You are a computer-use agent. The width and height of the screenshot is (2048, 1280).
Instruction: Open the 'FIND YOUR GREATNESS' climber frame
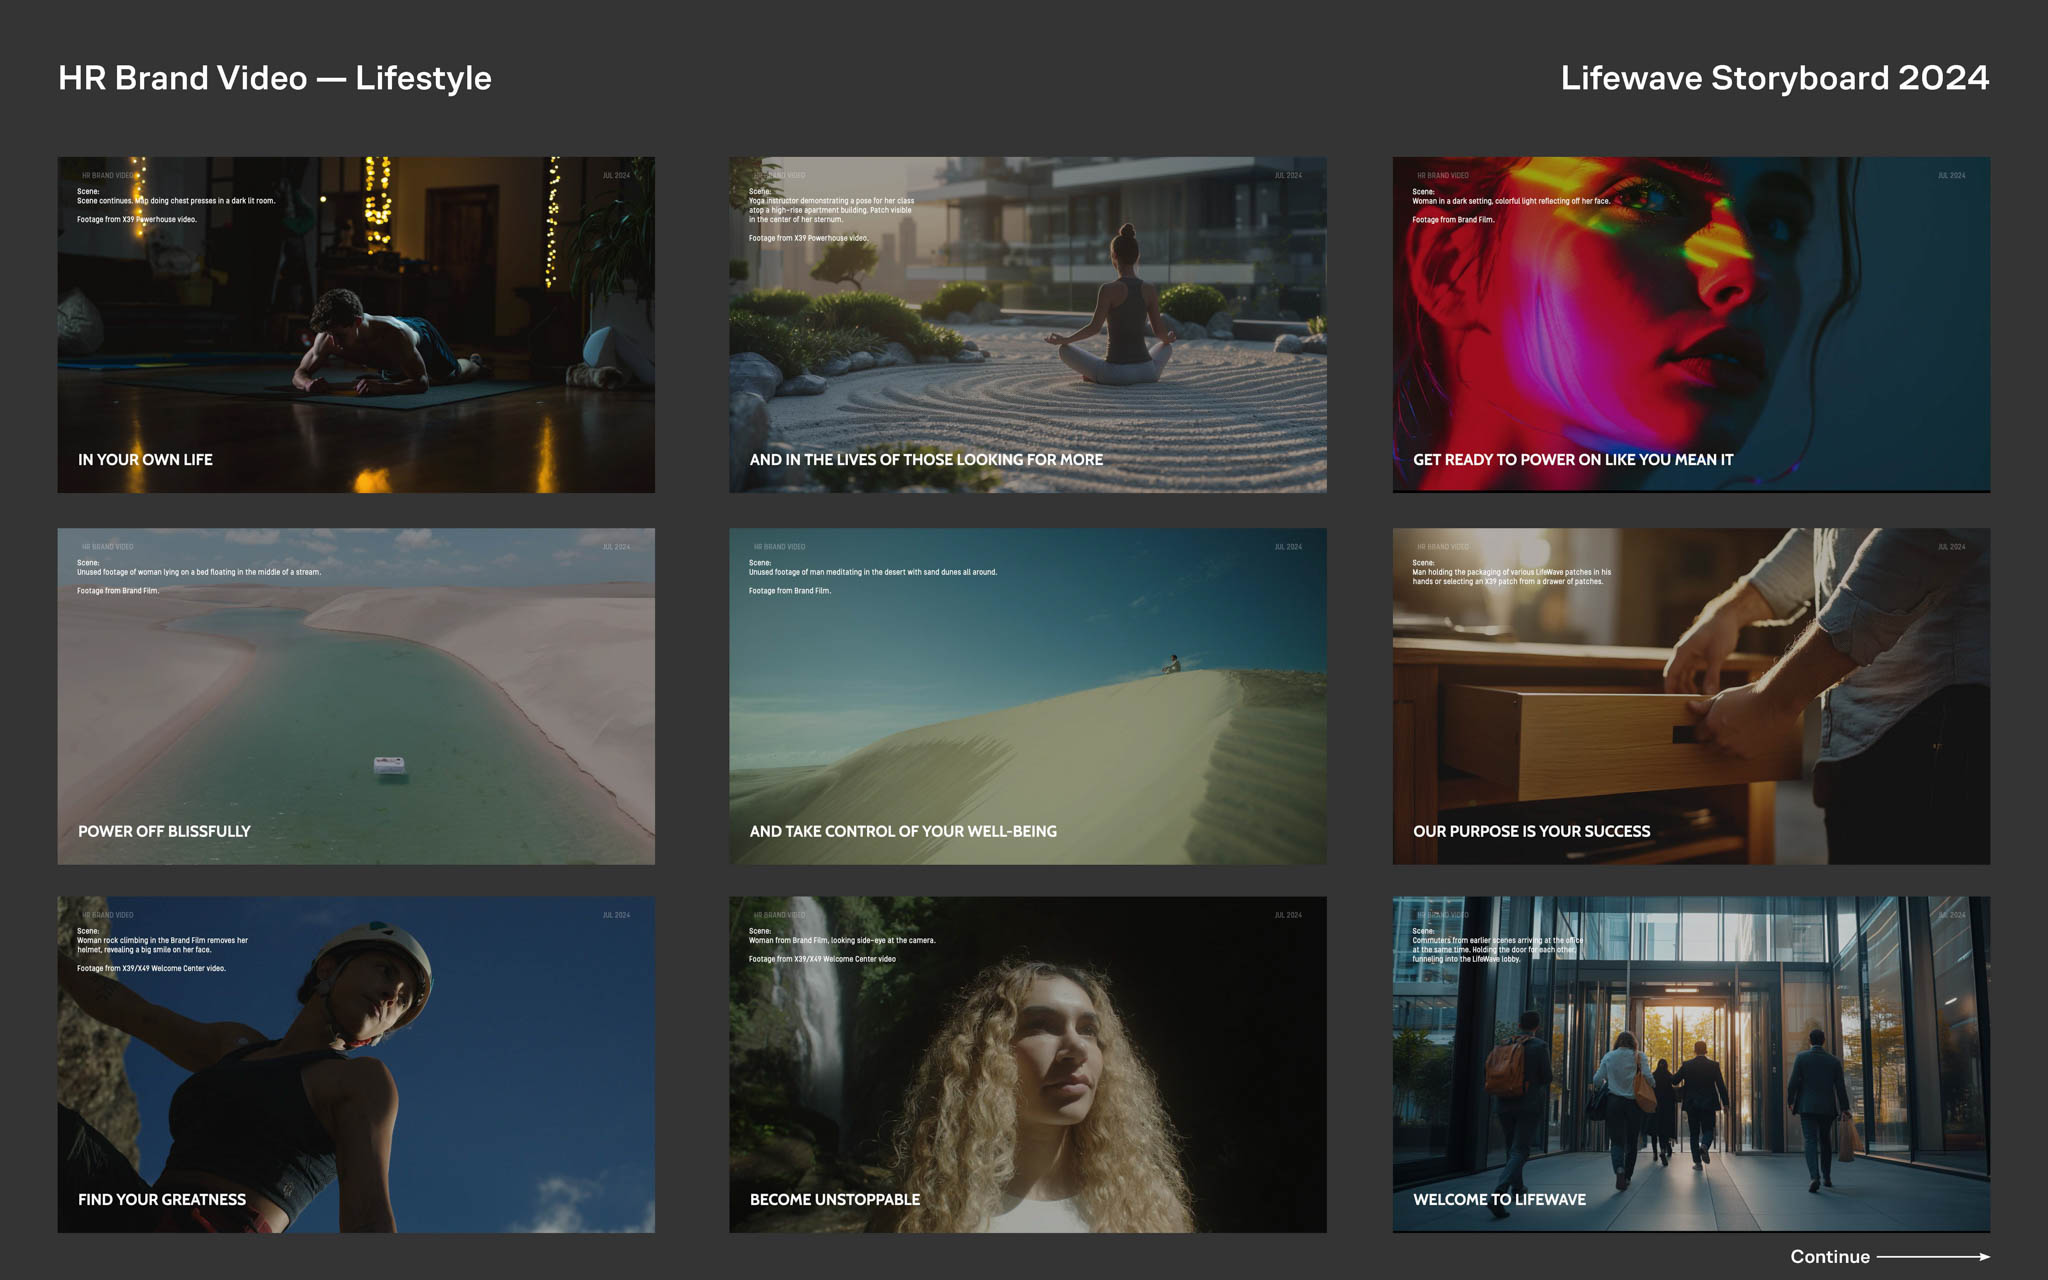click(x=356, y=1064)
